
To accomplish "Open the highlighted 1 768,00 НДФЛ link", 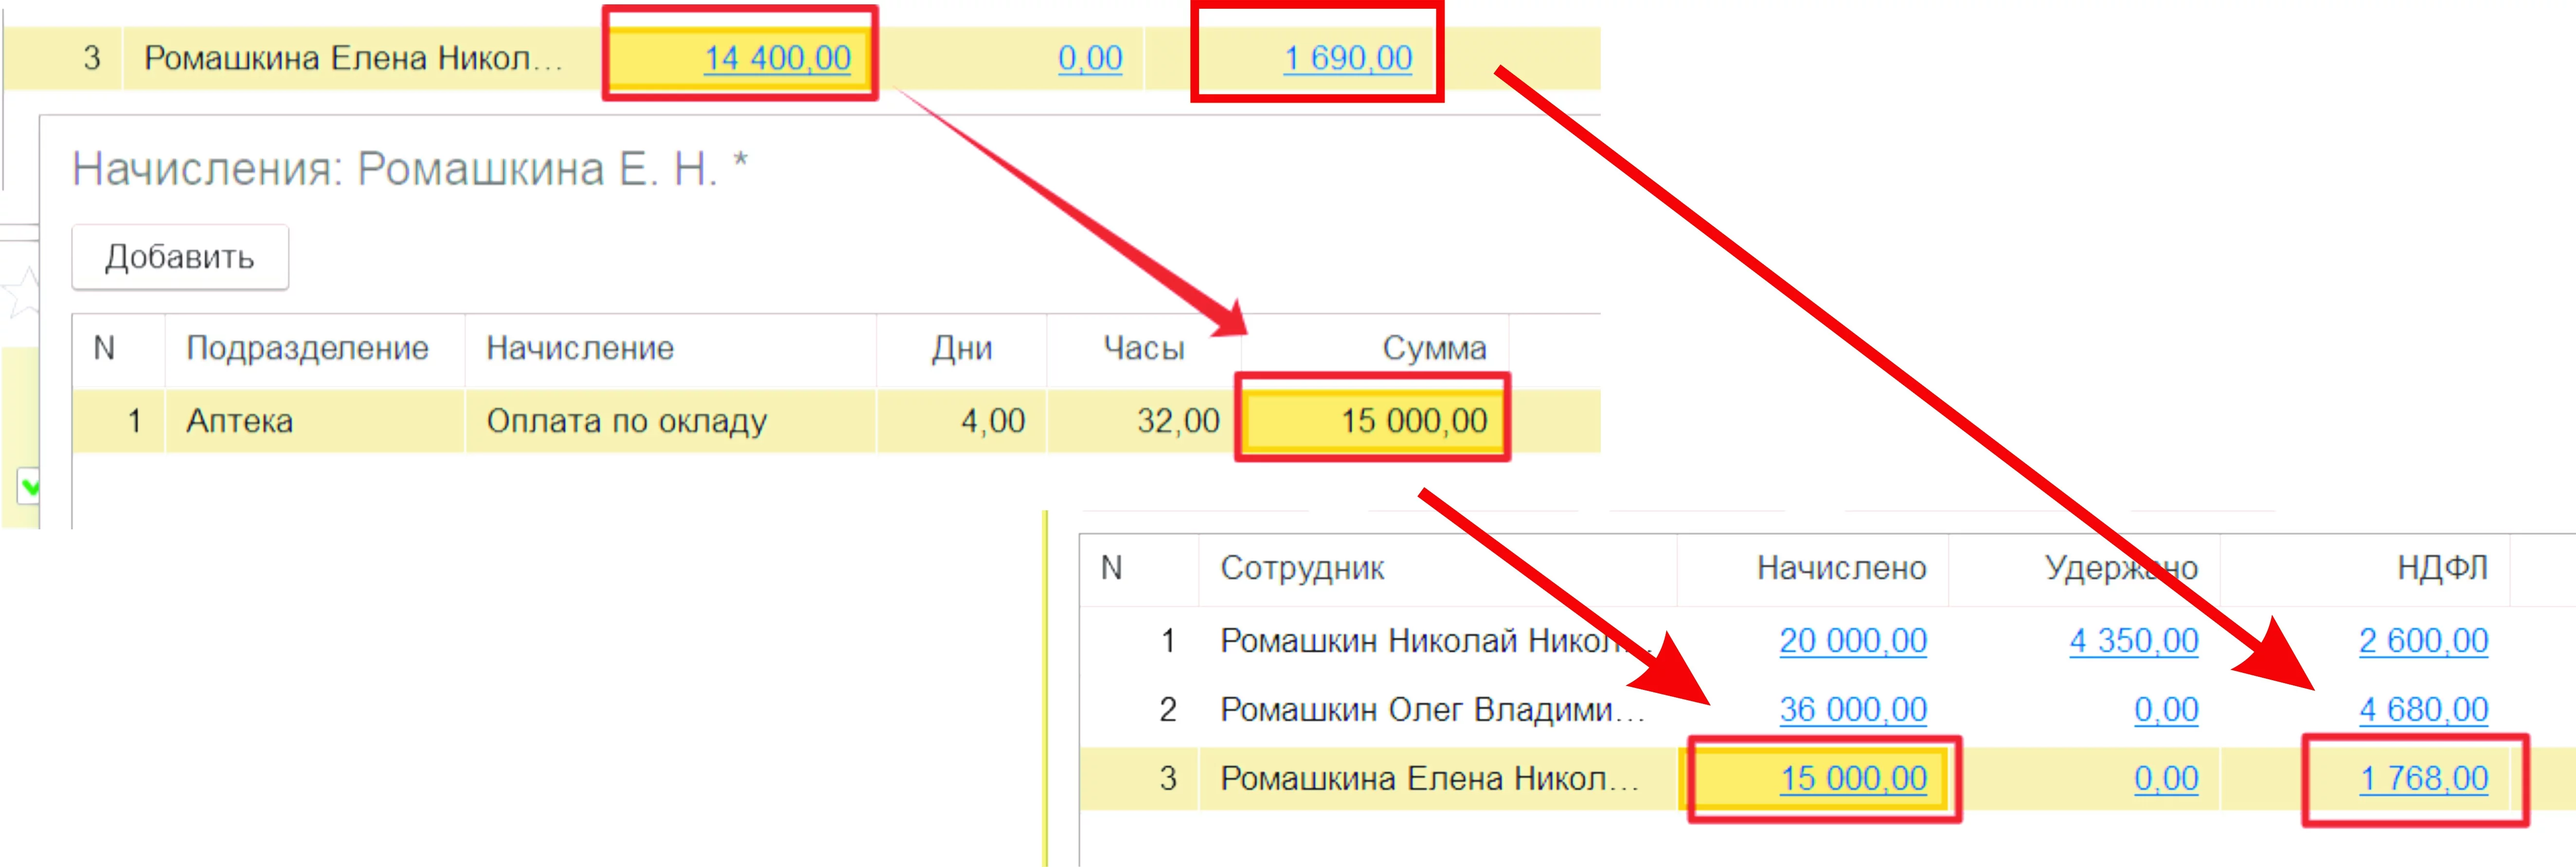I will pyautogui.click(x=2422, y=778).
